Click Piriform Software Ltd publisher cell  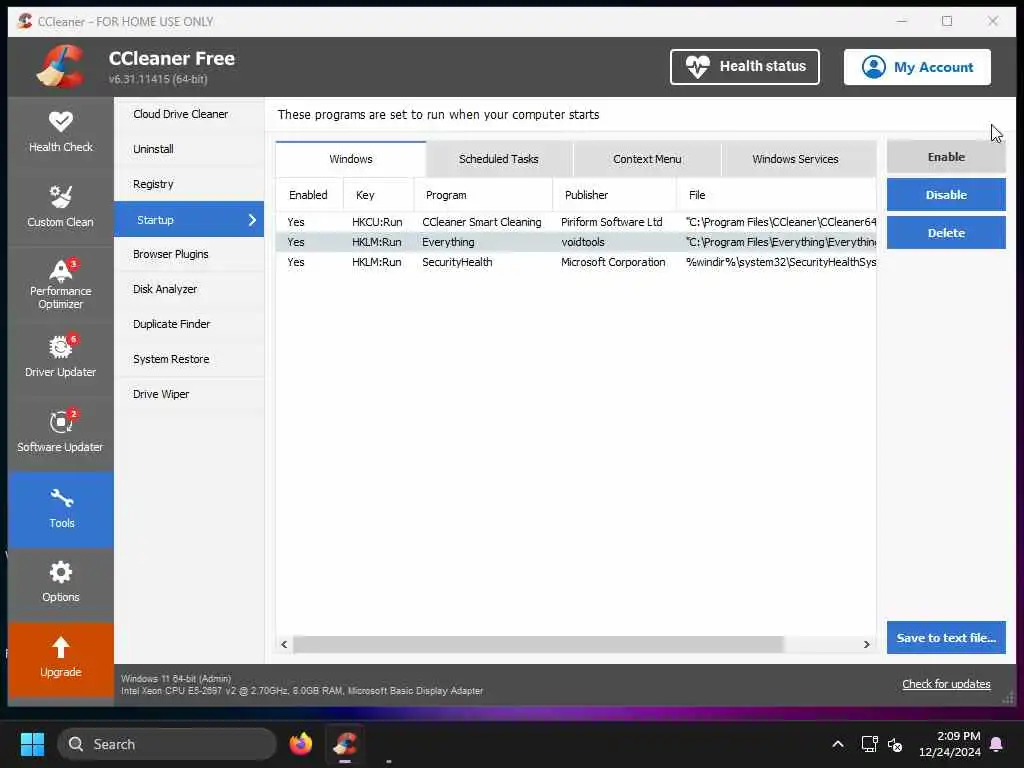pos(611,222)
